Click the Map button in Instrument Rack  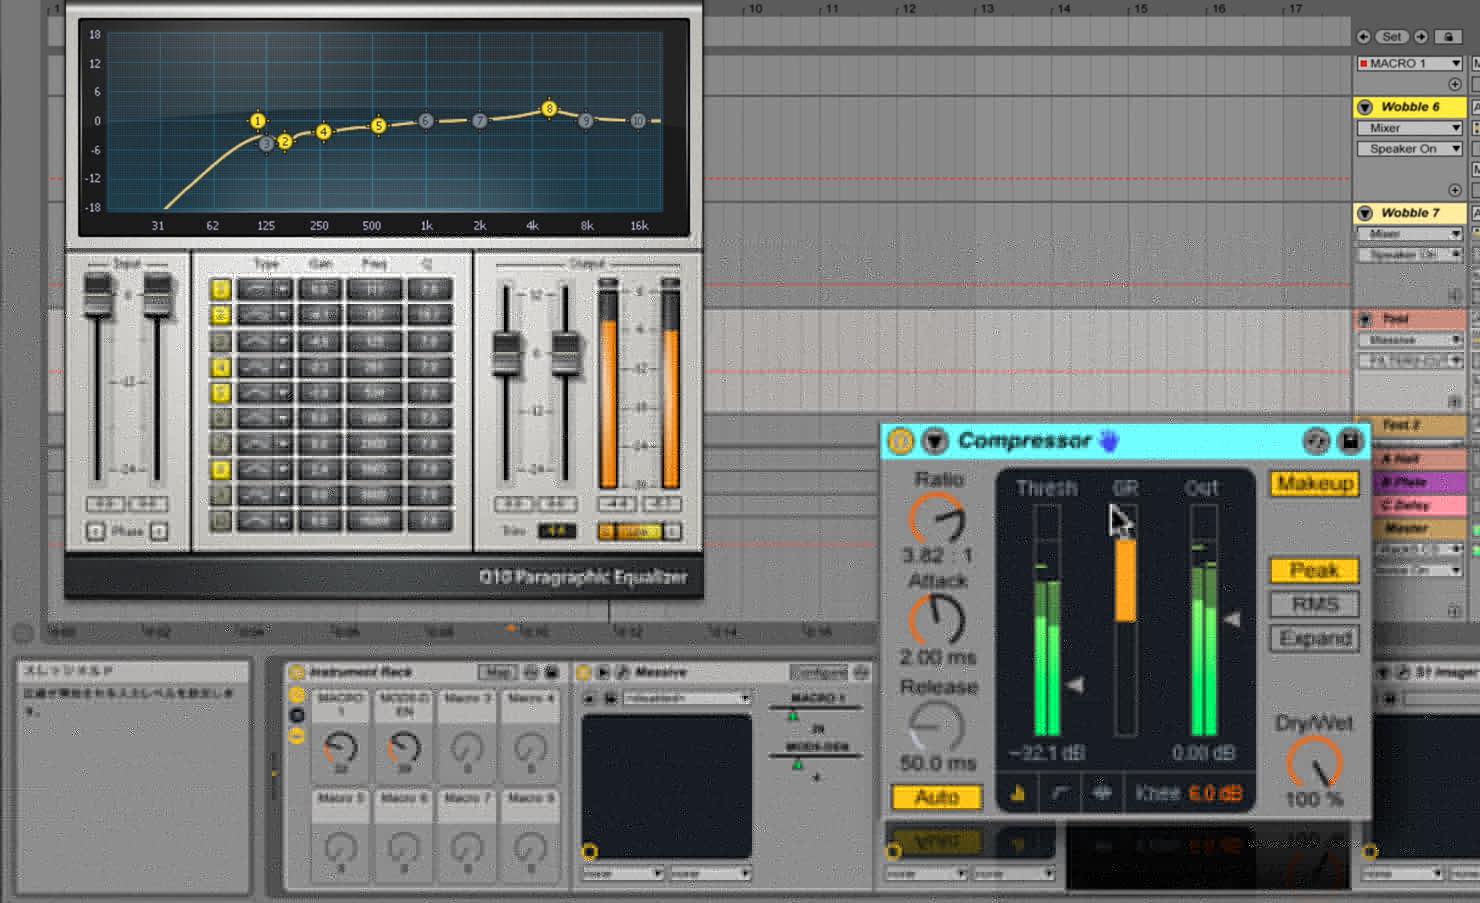(x=496, y=672)
